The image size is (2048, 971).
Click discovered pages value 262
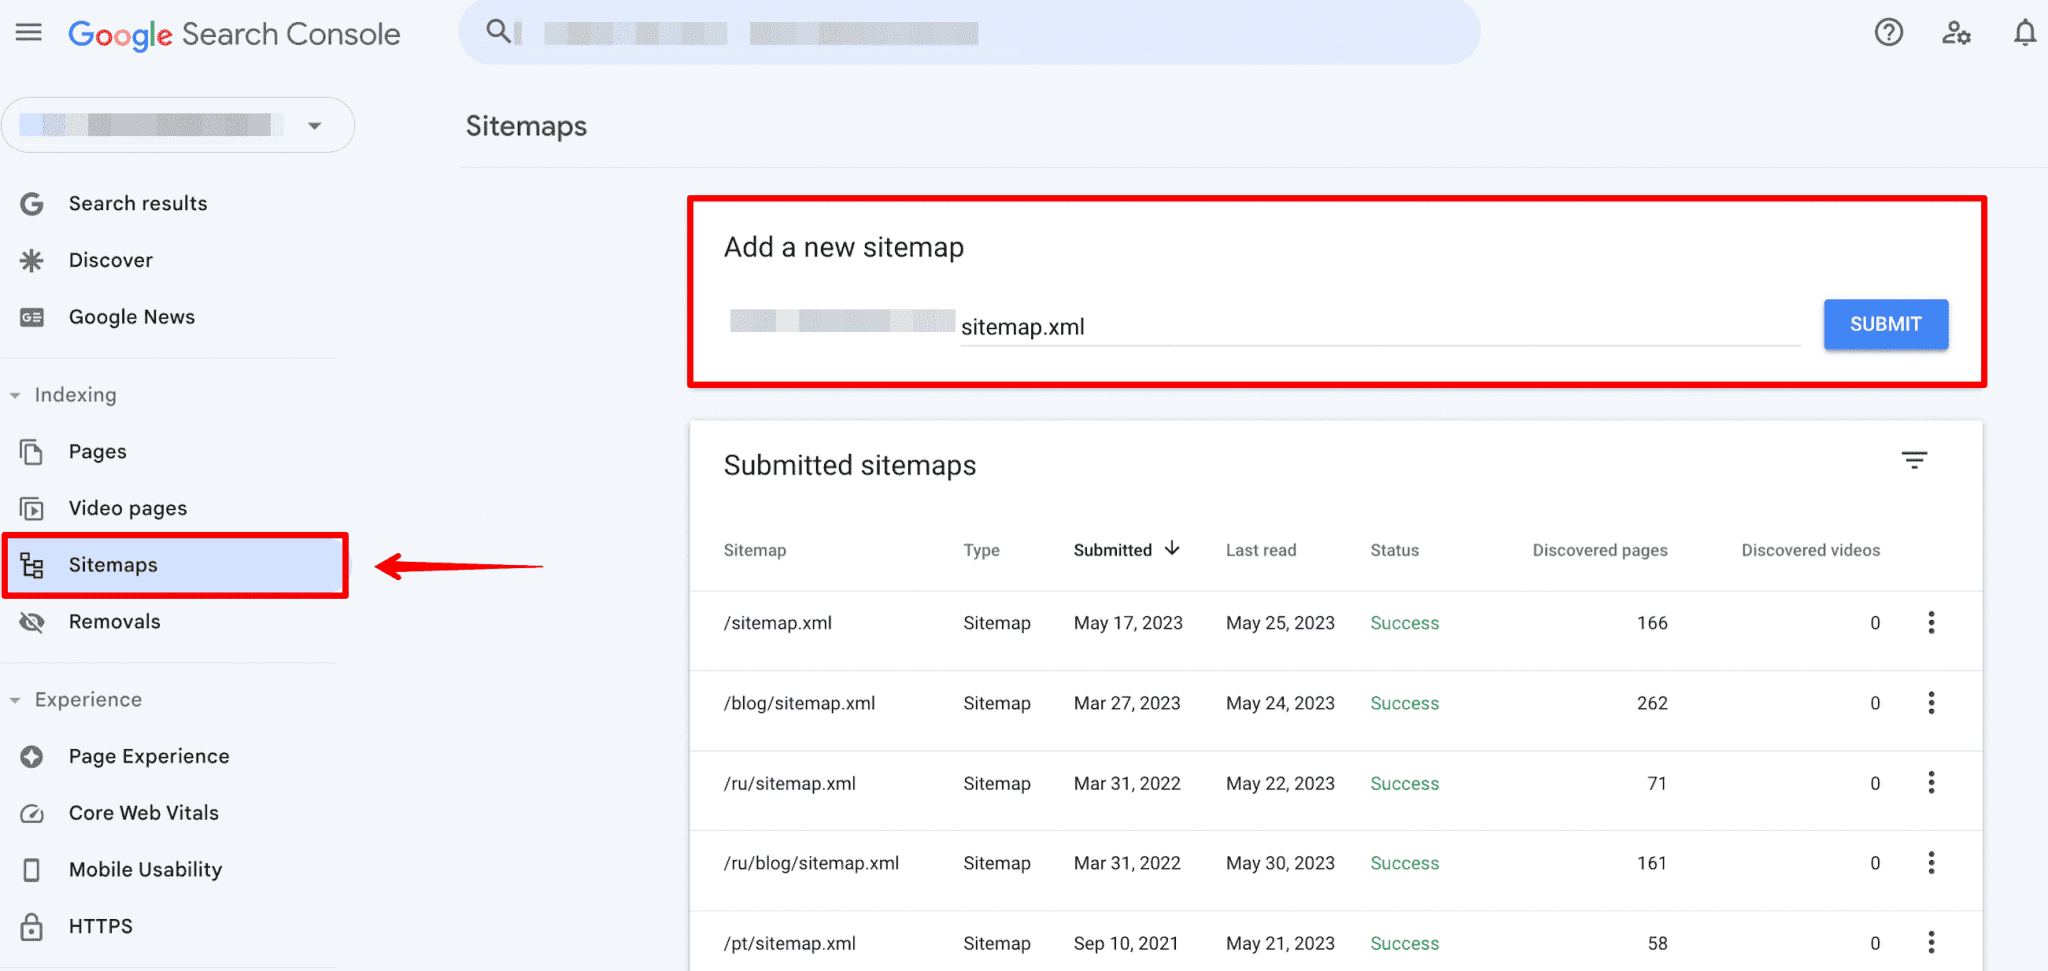pyautogui.click(x=1652, y=703)
